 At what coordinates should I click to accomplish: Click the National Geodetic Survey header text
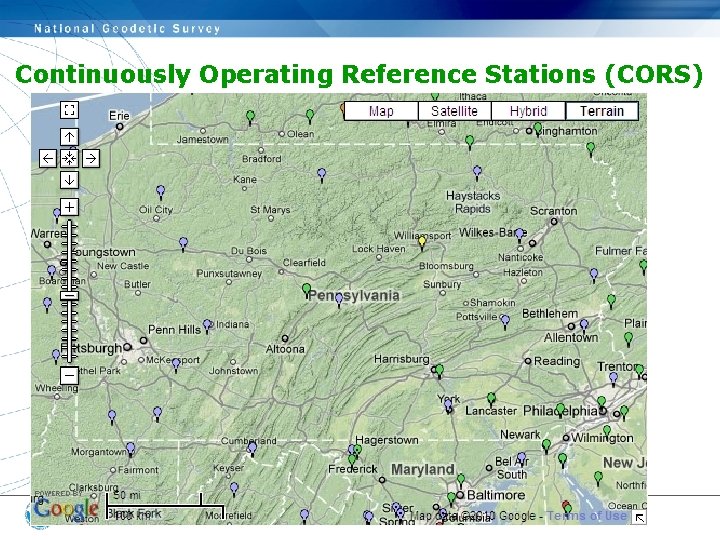click(127, 28)
